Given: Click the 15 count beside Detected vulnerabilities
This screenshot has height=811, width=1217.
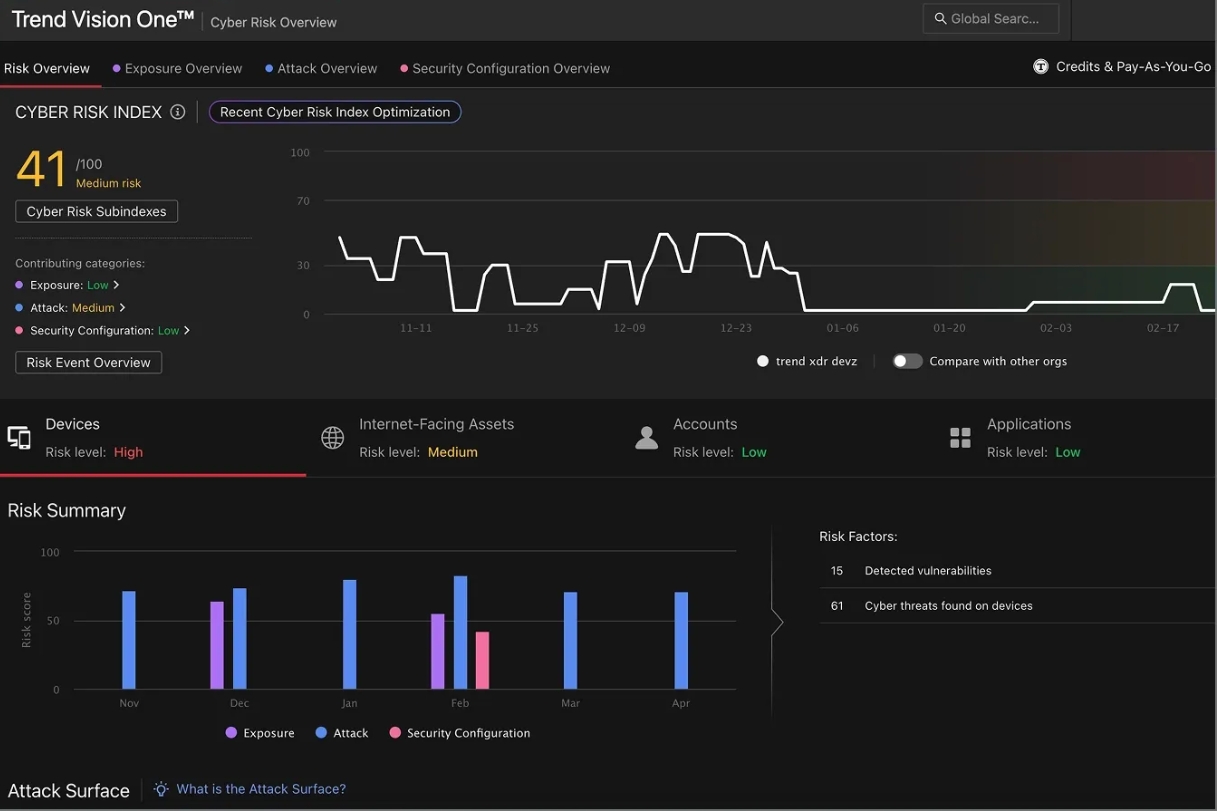Looking at the screenshot, I should [837, 571].
